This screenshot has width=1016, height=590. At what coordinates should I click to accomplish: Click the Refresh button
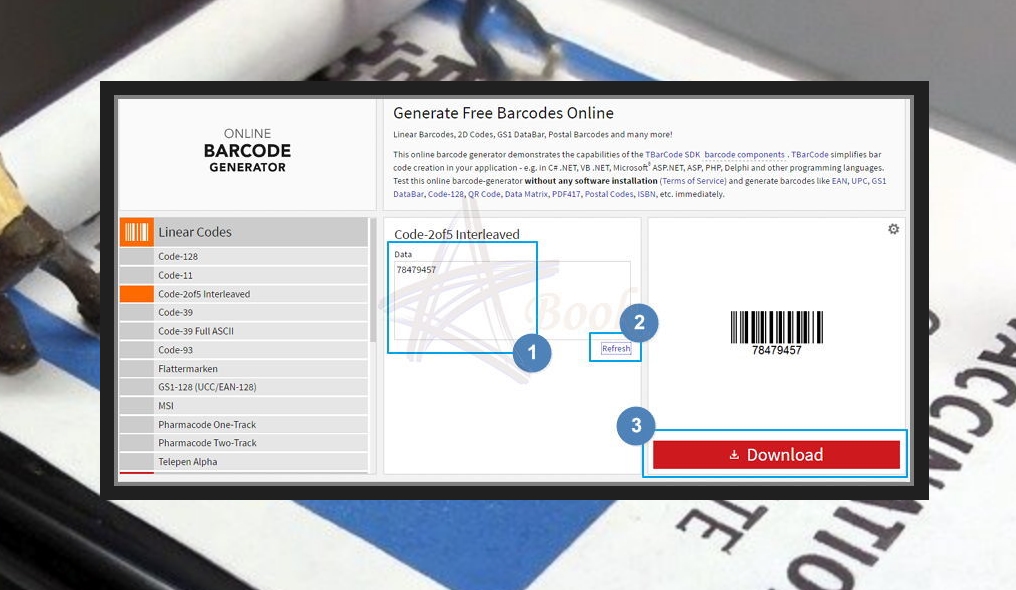tap(616, 348)
